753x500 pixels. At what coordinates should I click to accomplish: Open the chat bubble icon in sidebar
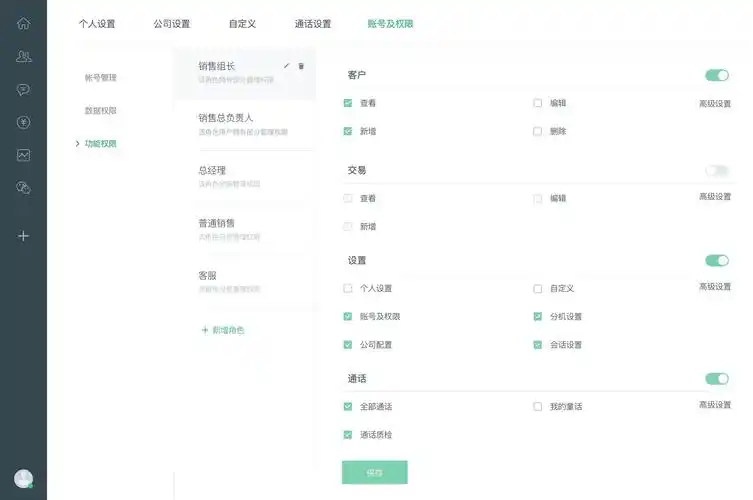[23, 89]
